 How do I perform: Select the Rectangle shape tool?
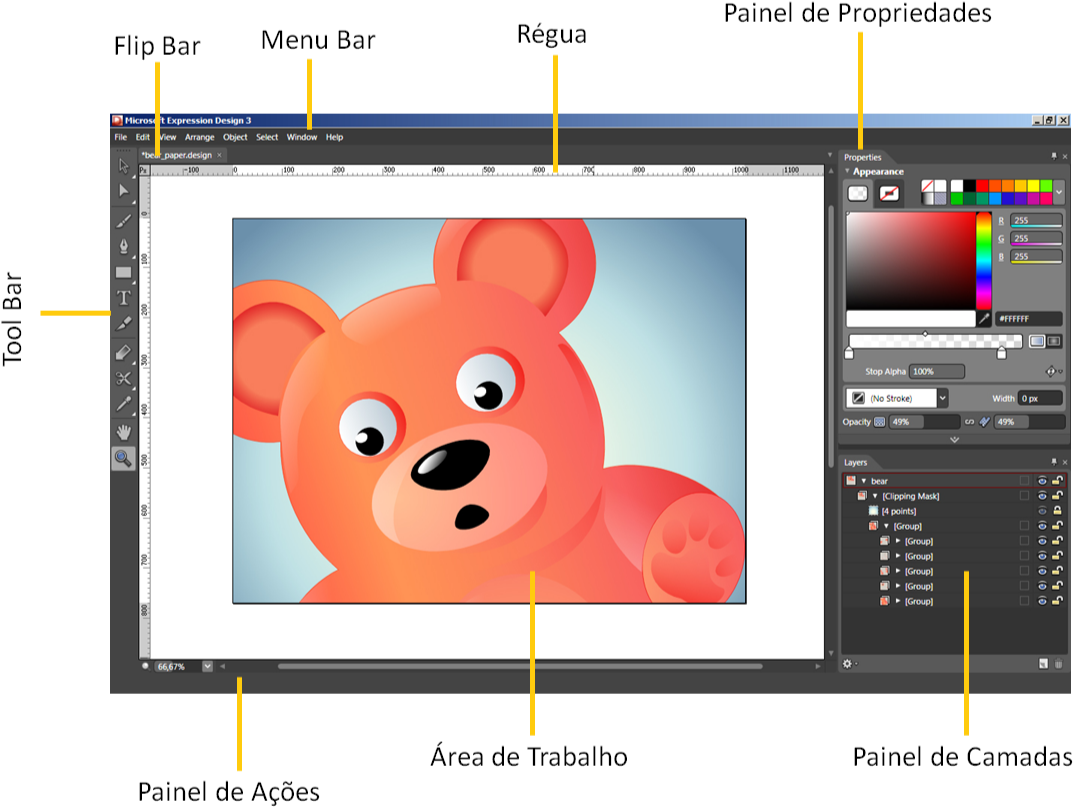[124, 272]
